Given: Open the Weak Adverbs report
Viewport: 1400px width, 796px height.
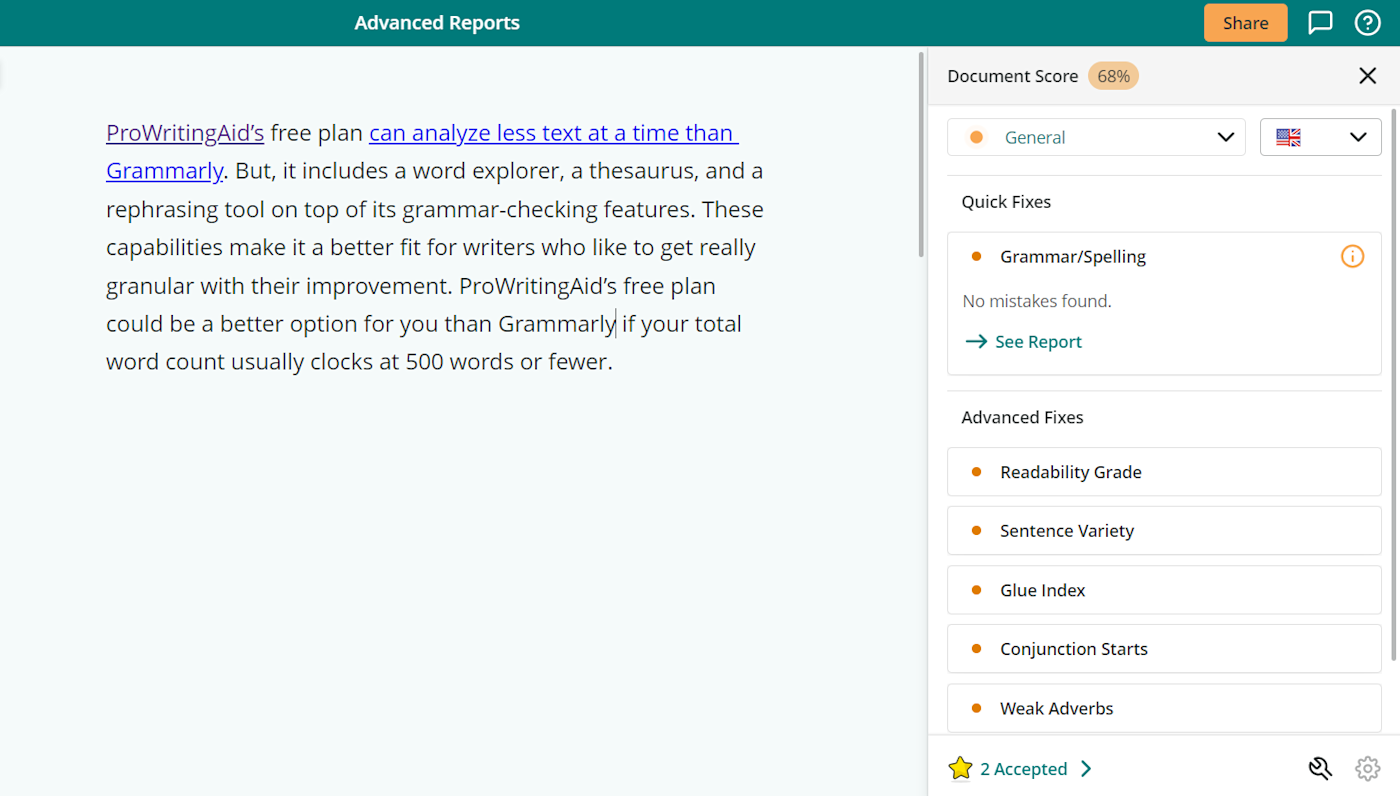Looking at the screenshot, I should tap(1164, 708).
